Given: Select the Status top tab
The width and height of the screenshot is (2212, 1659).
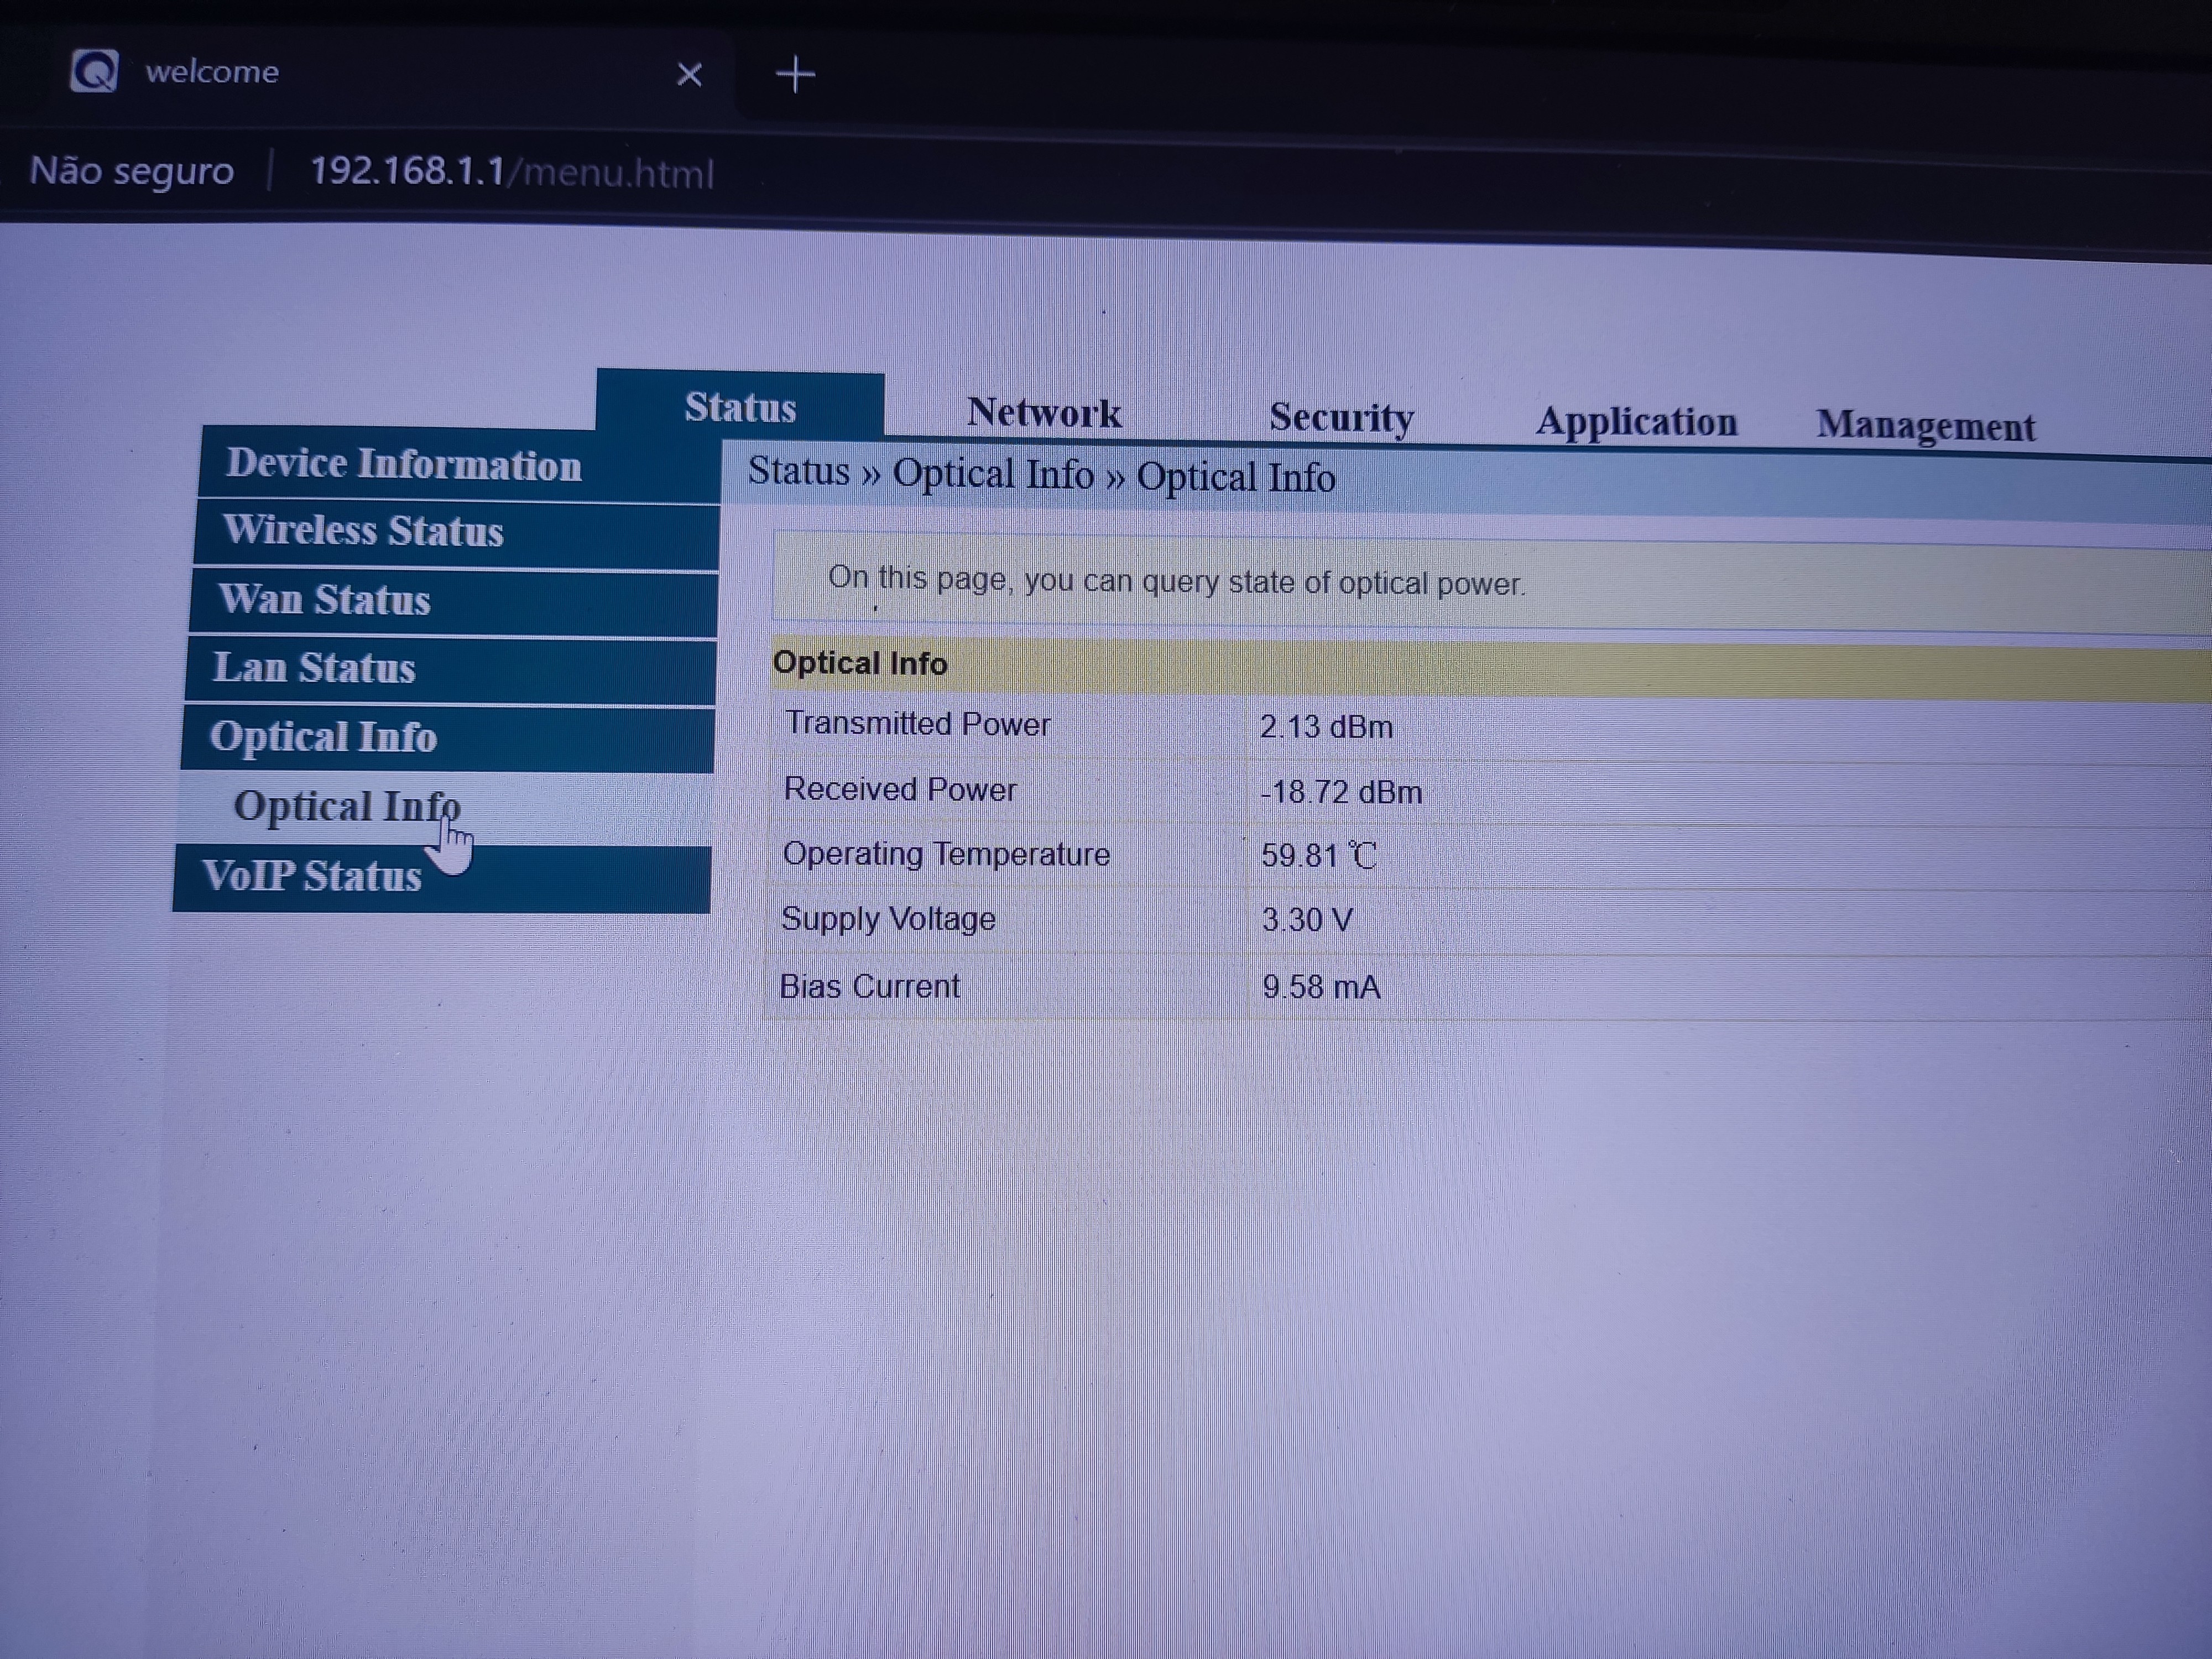Looking at the screenshot, I should pyautogui.click(x=740, y=407).
